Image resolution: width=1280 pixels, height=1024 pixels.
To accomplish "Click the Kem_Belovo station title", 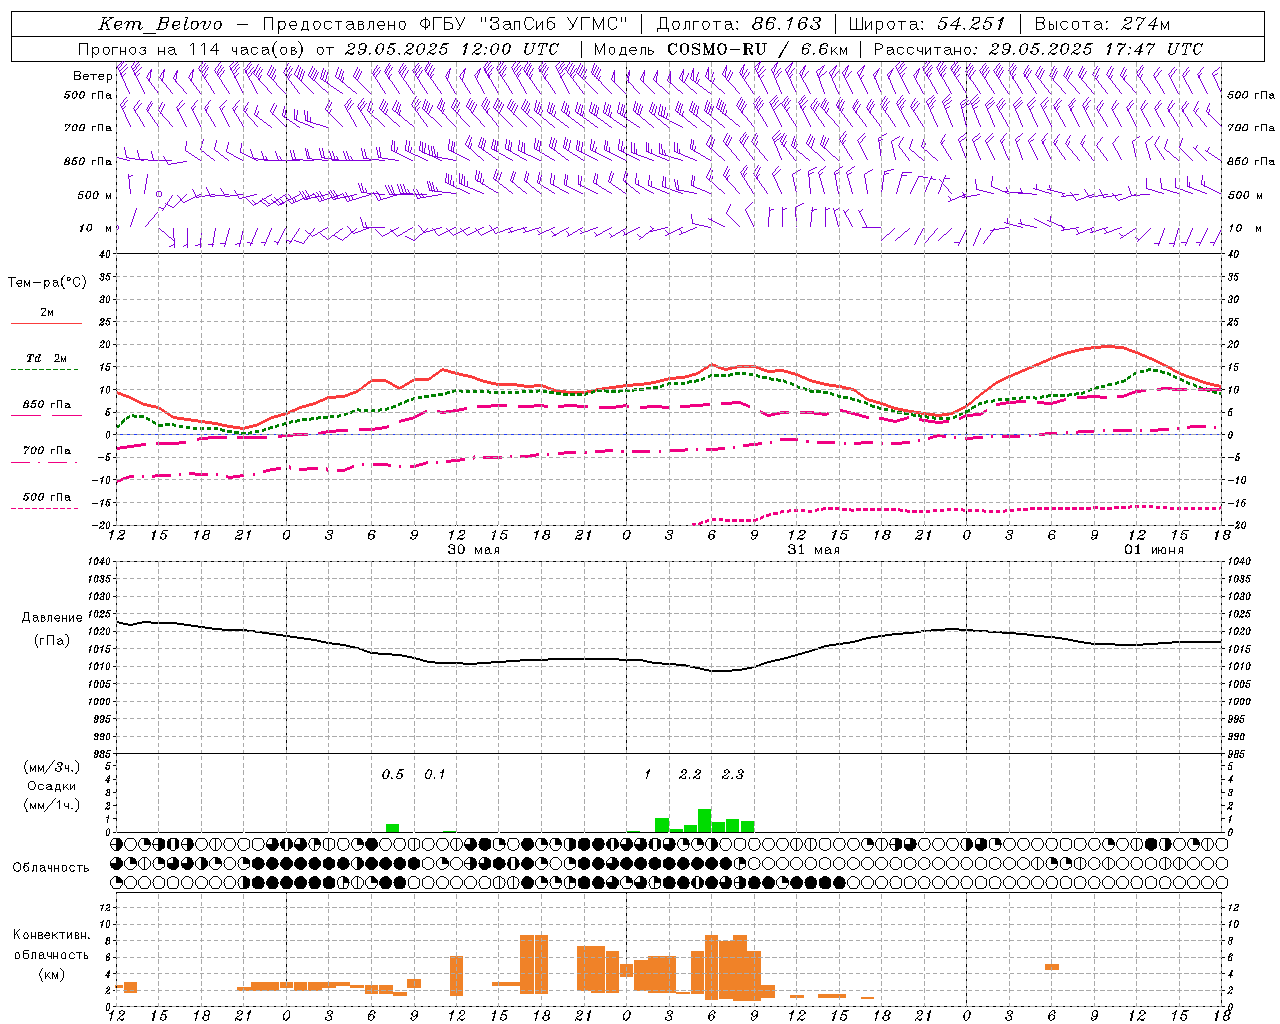I will tap(161, 23).
